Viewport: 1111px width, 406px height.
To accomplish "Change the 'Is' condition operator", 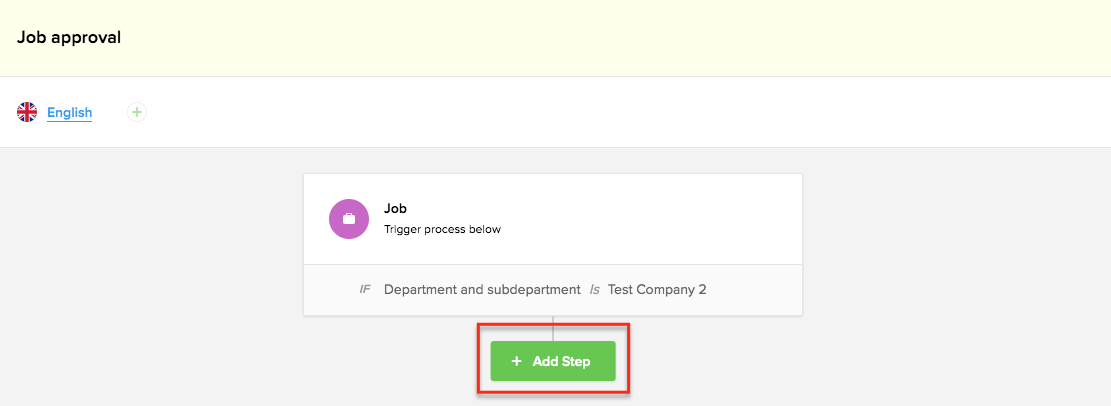I will pyautogui.click(x=594, y=290).
